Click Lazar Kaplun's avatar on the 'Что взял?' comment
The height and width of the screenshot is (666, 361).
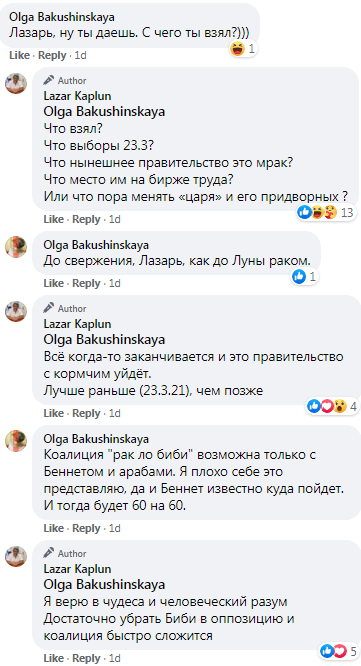click(16, 83)
